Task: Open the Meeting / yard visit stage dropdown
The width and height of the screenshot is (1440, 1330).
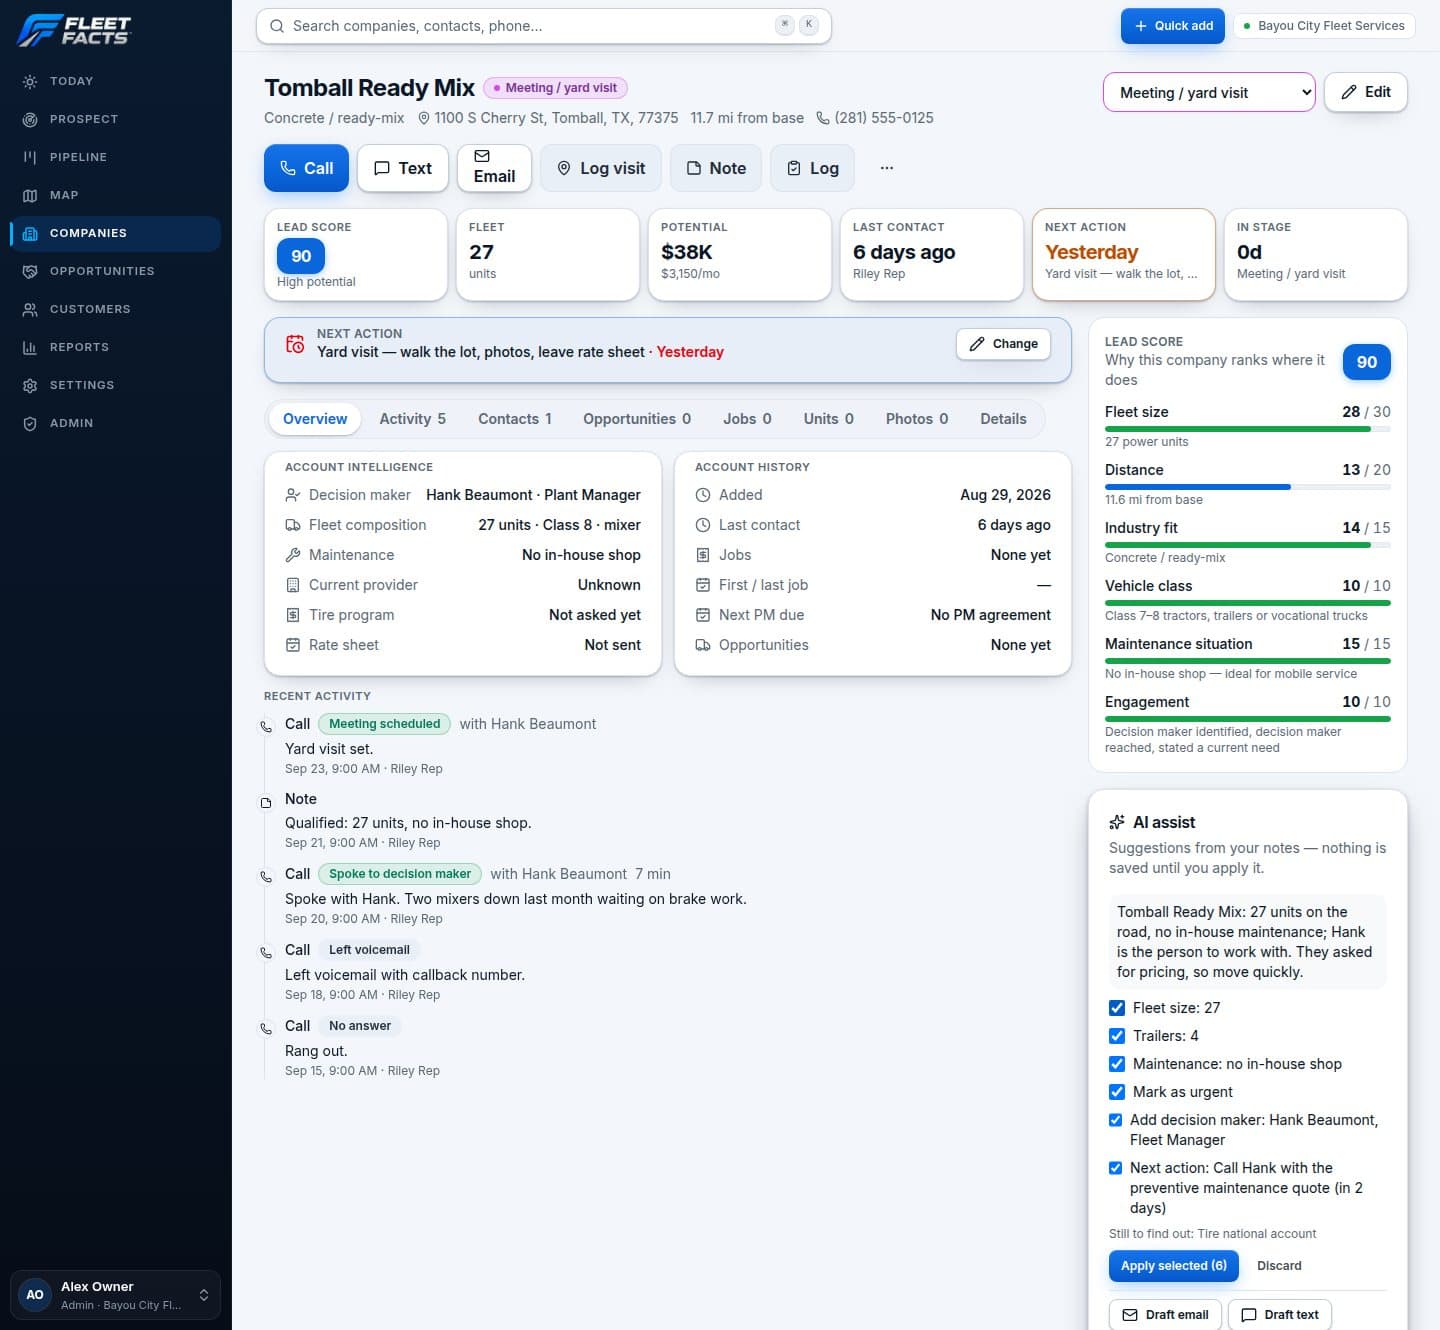Action: [1209, 92]
